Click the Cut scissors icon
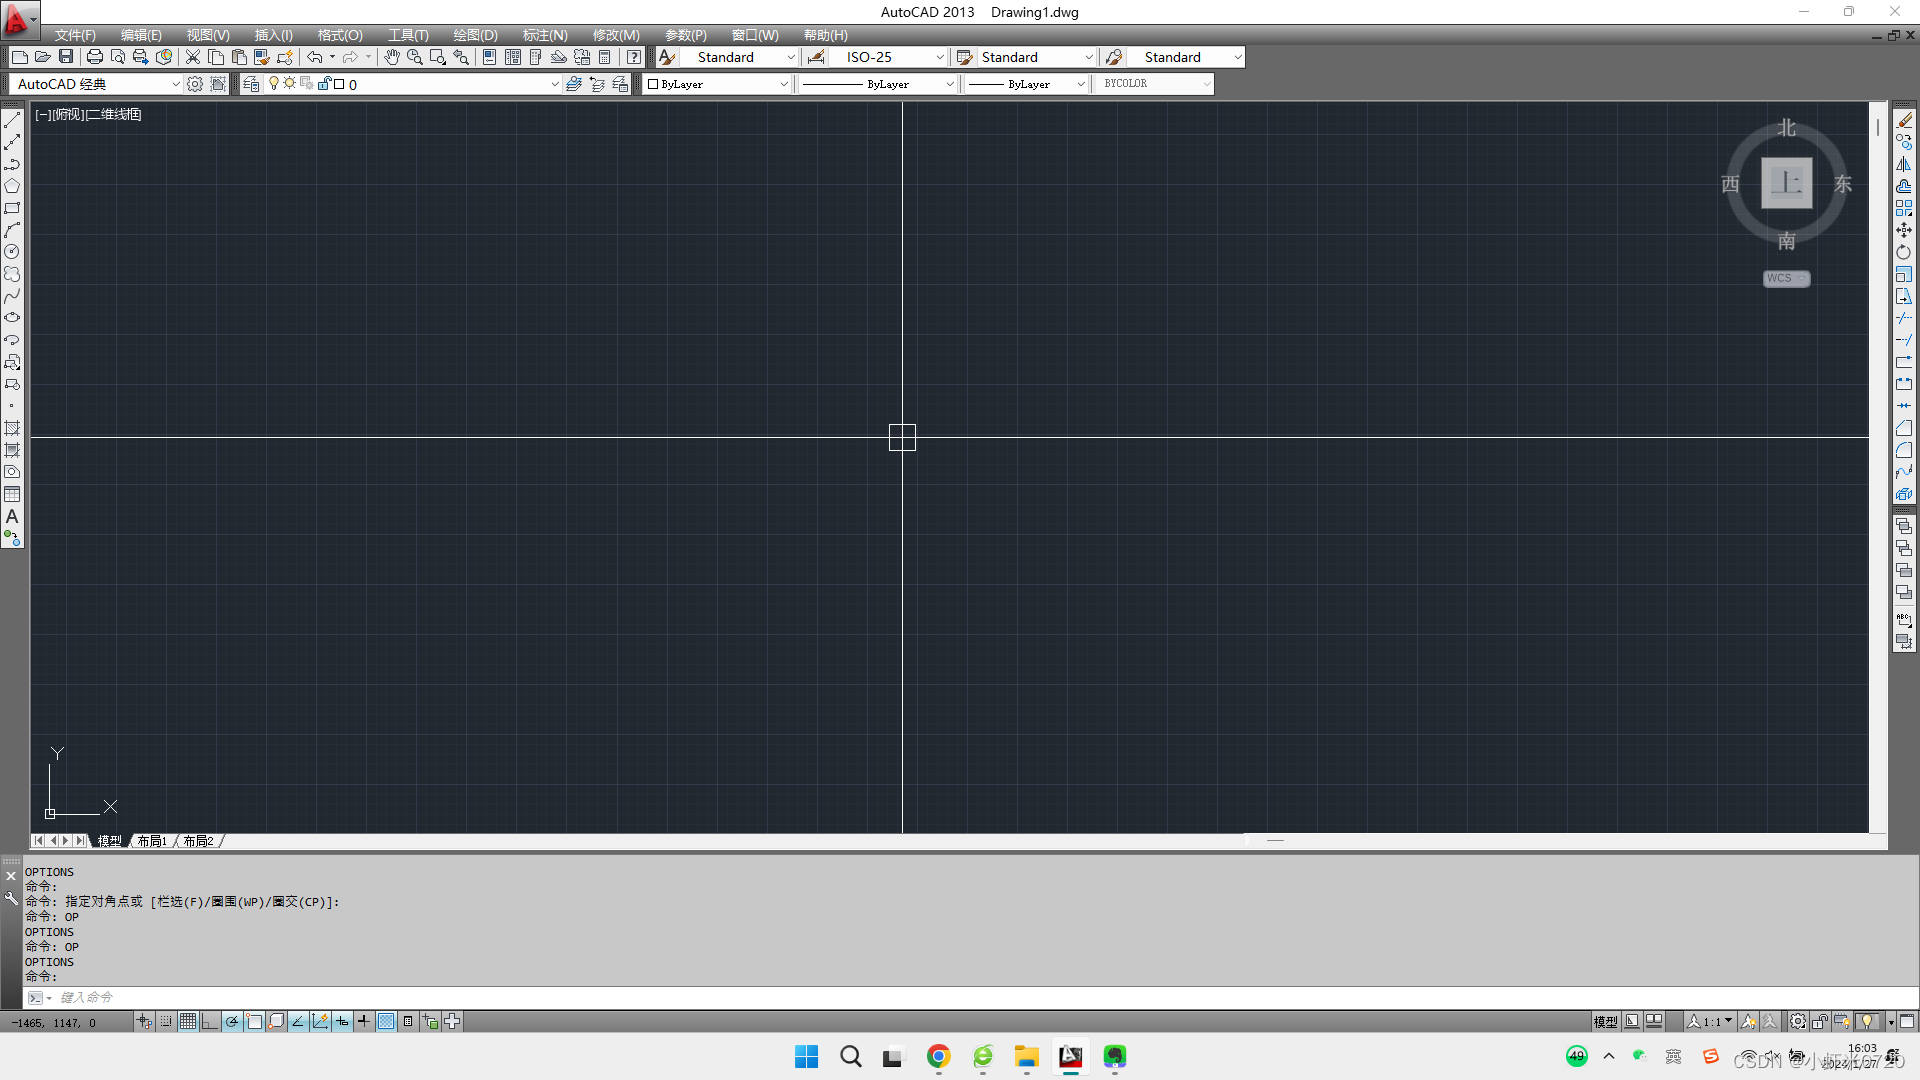Image resolution: width=1920 pixels, height=1080 pixels. click(x=193, y=57)
